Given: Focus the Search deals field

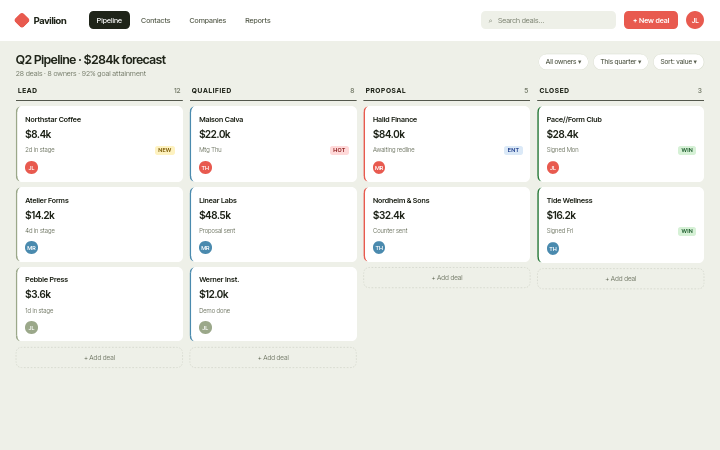Looking at the screenshot, I should (548, 20).
